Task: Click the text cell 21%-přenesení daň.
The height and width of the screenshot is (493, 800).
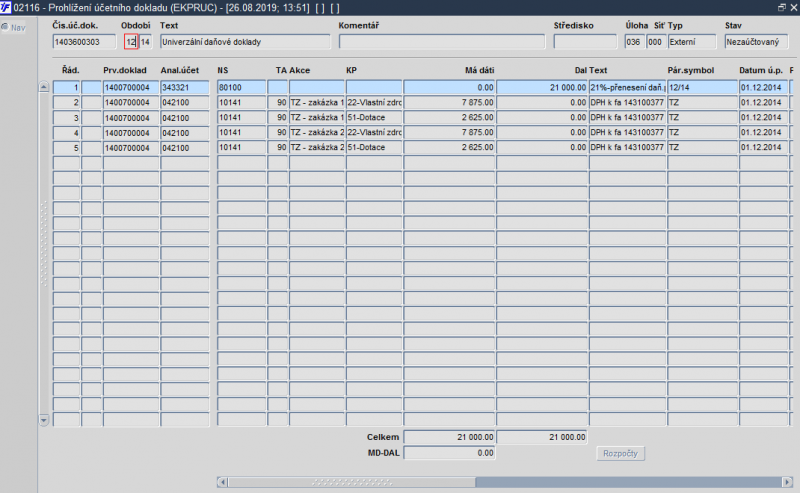Action: tap(628, 87)
